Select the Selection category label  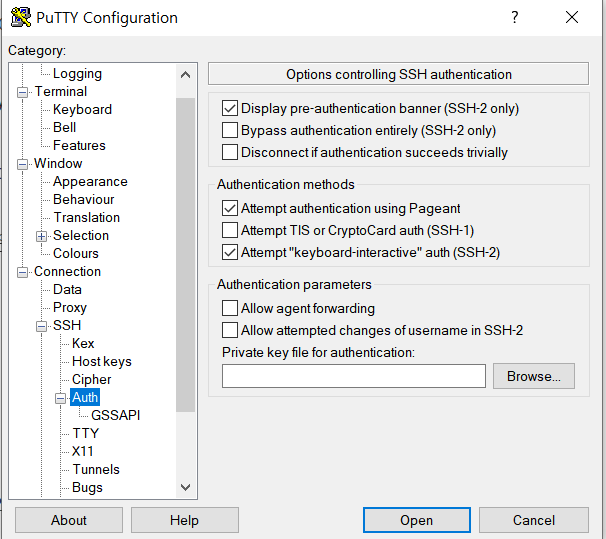tap(81, 235)
